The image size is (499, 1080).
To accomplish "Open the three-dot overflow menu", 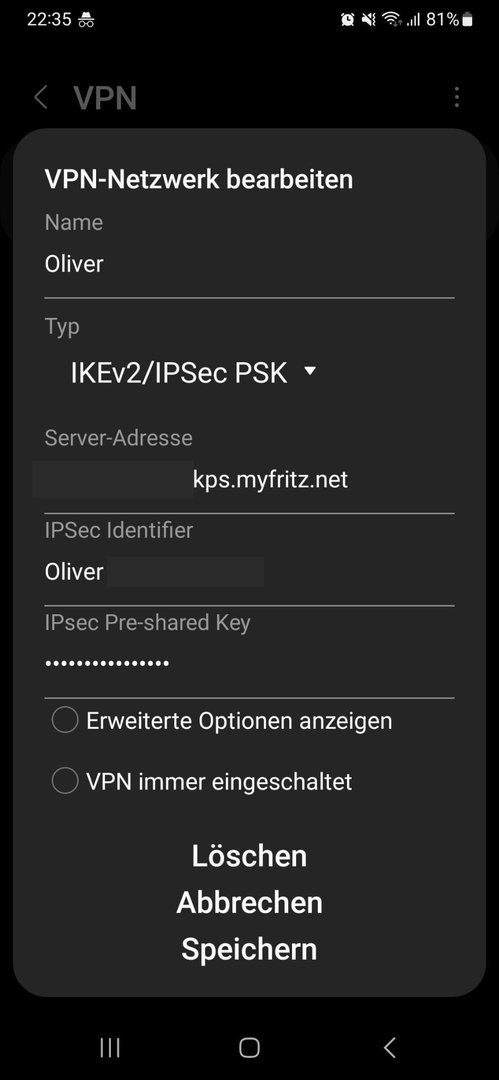I will point(456,97).
